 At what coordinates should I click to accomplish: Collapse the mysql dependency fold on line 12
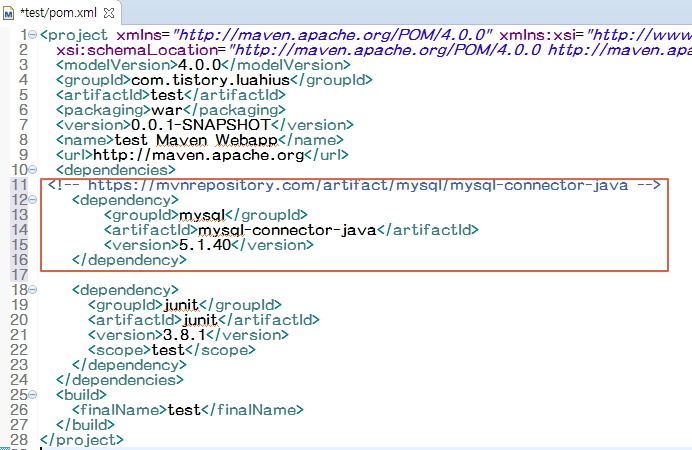pyautogui.click(x=33, y=199)
